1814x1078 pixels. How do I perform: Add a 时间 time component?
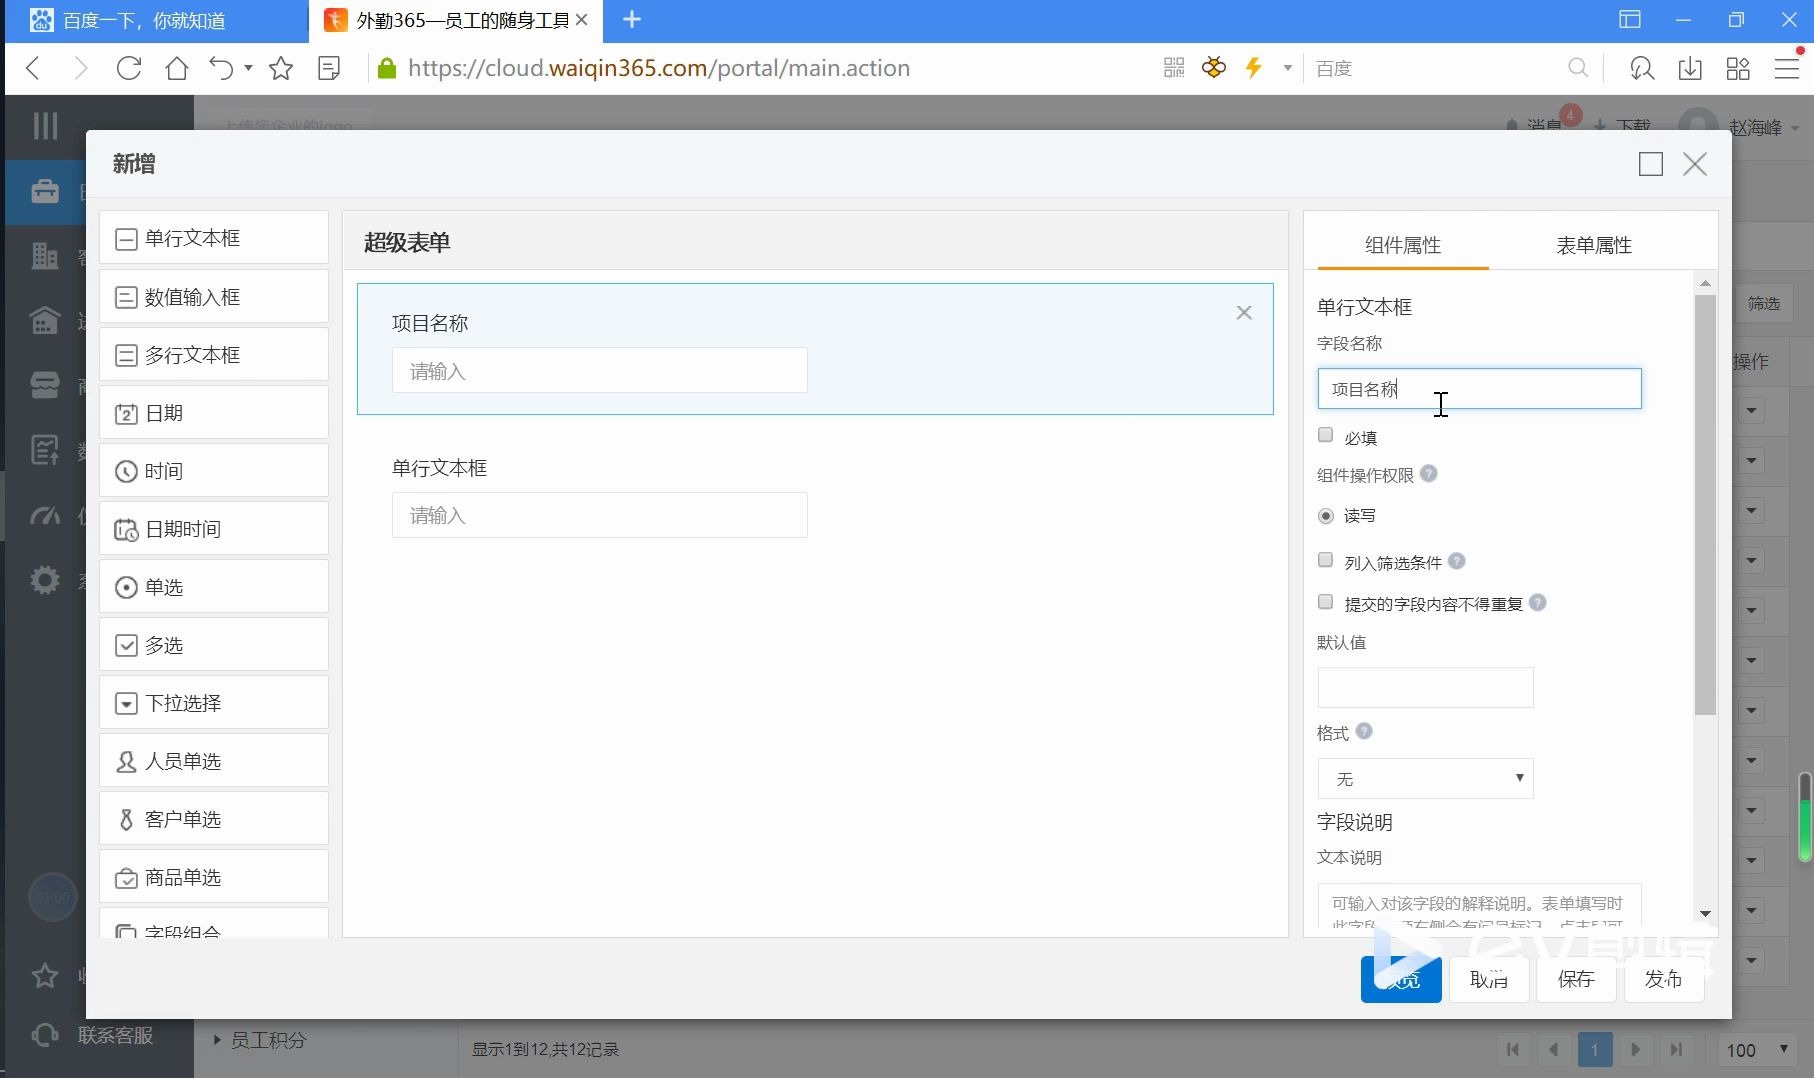214,470
